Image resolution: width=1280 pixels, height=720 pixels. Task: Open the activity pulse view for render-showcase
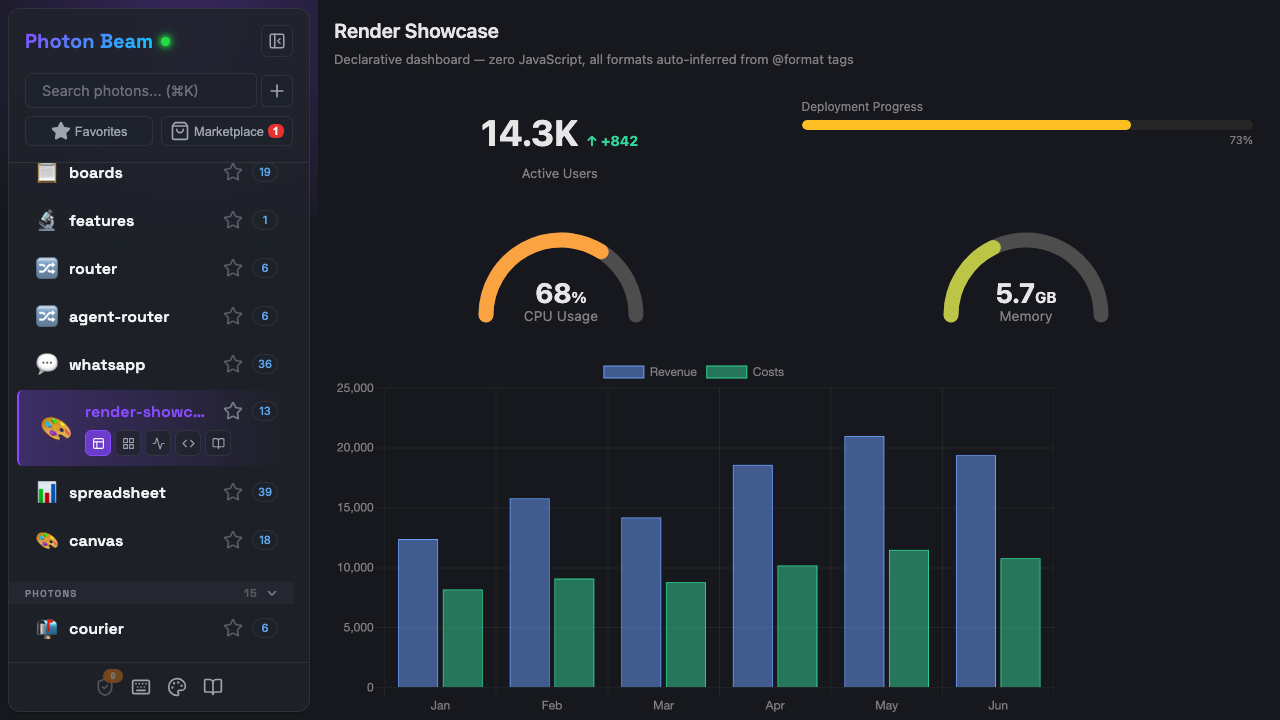158,443
